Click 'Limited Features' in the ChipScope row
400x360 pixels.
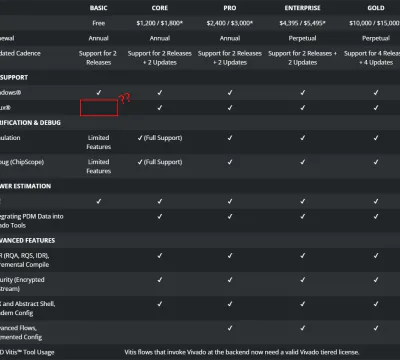98,166
